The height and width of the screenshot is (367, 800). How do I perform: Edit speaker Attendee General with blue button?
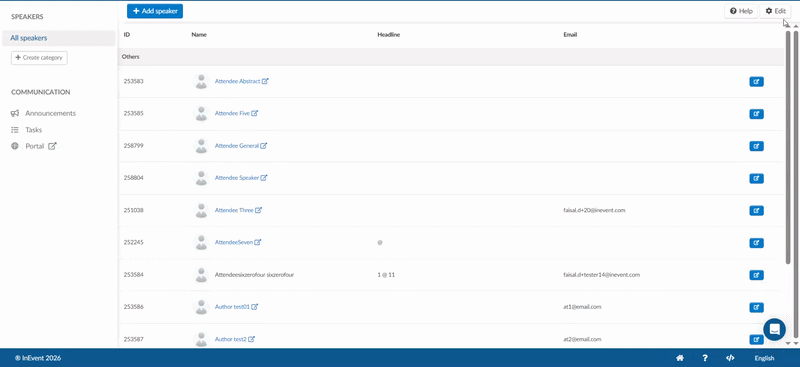[756, 146]
